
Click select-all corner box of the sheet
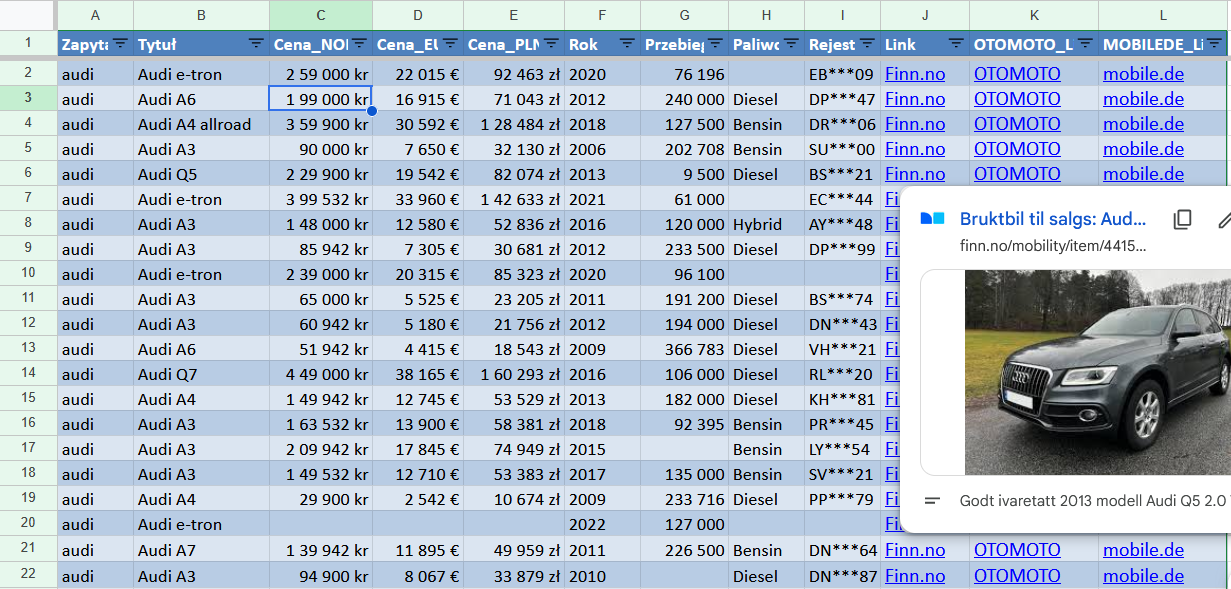[x=28, y=15]
